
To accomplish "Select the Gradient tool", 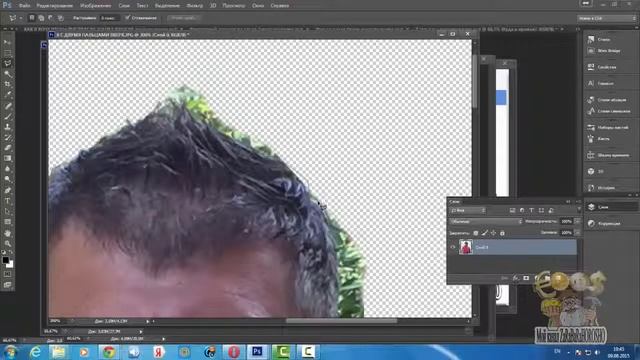I will 7,158.
